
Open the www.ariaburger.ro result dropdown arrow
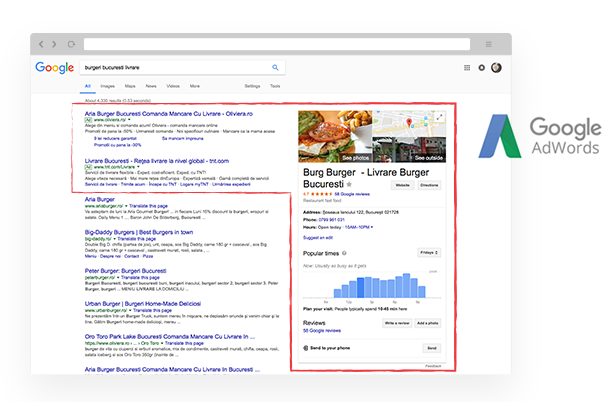pos(126,206)
